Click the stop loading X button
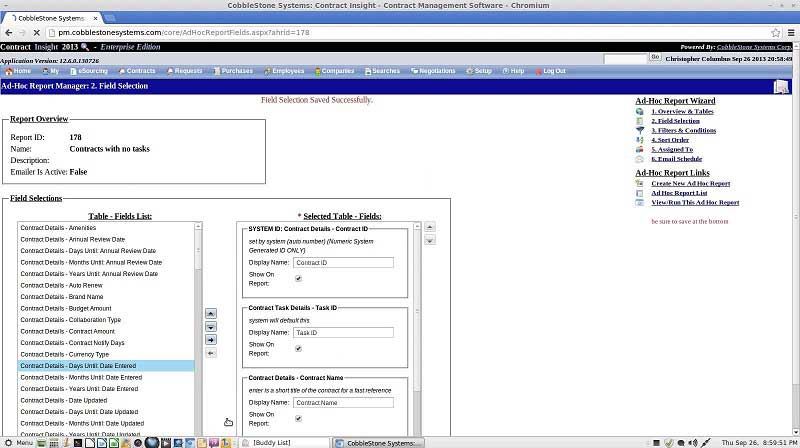 coord(36,32)
